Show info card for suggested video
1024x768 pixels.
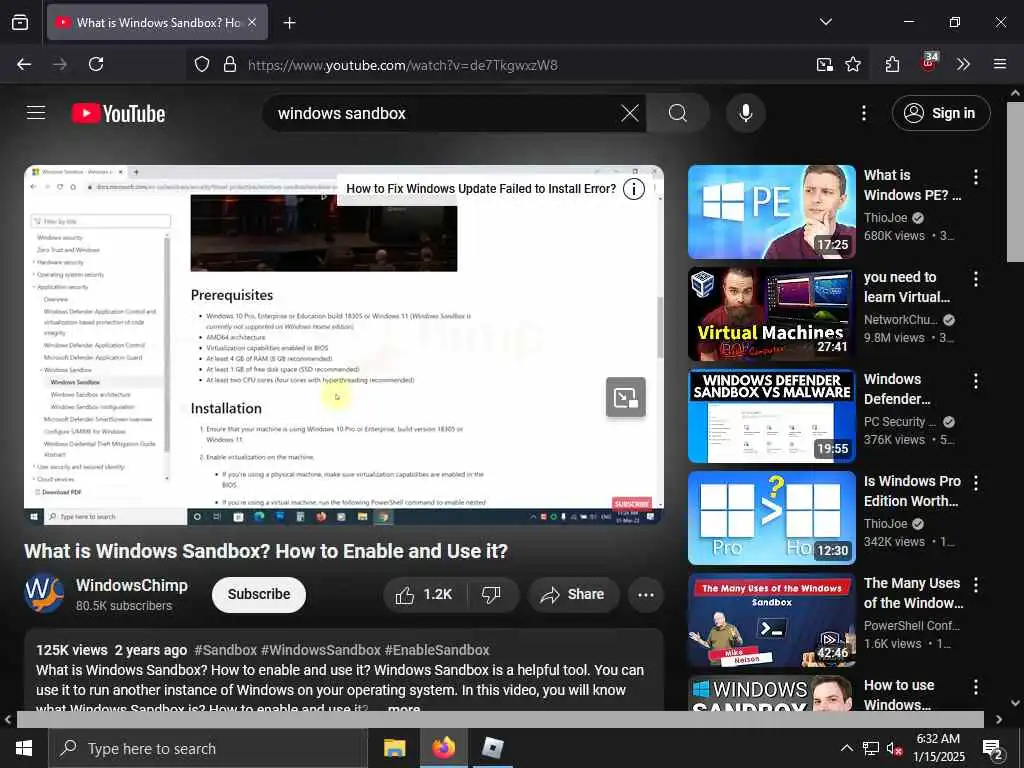[633, 189]
